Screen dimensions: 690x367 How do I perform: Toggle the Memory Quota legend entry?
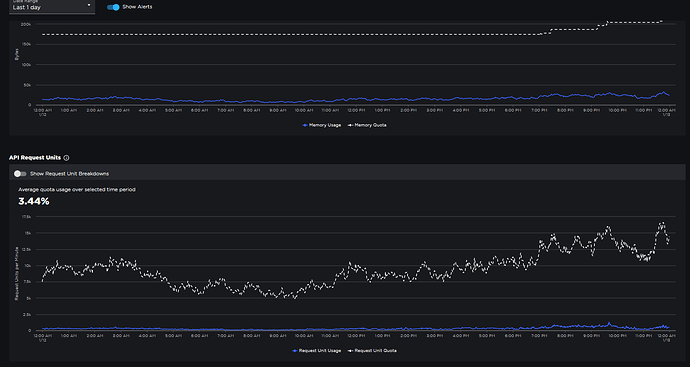point(367,125)
